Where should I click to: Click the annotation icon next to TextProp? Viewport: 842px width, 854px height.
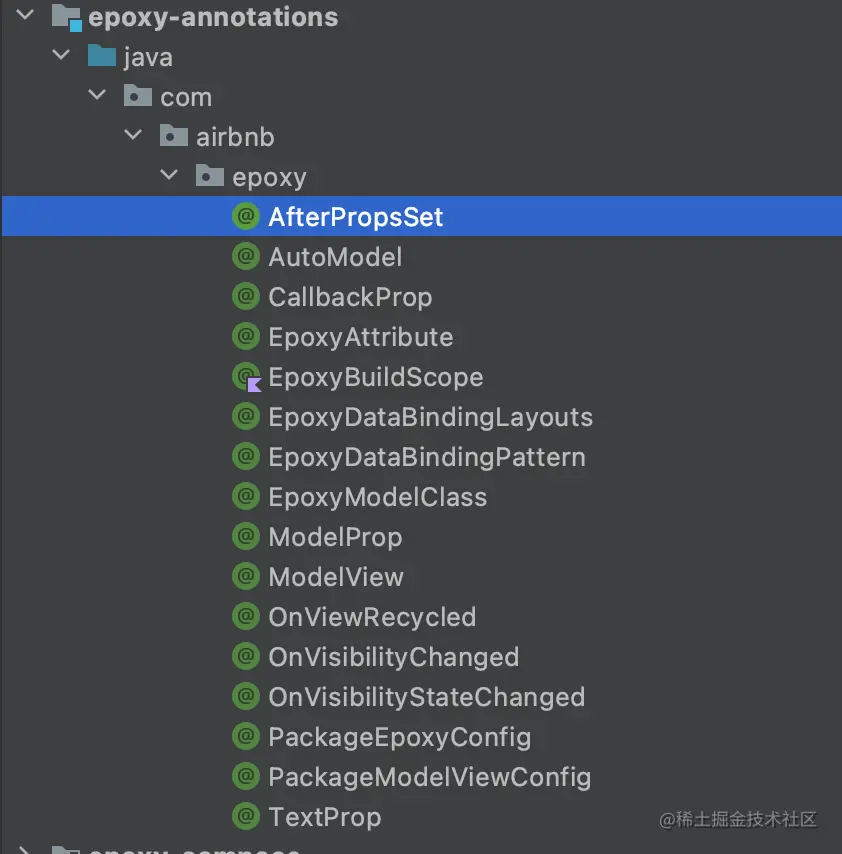(x=246, y=817)
